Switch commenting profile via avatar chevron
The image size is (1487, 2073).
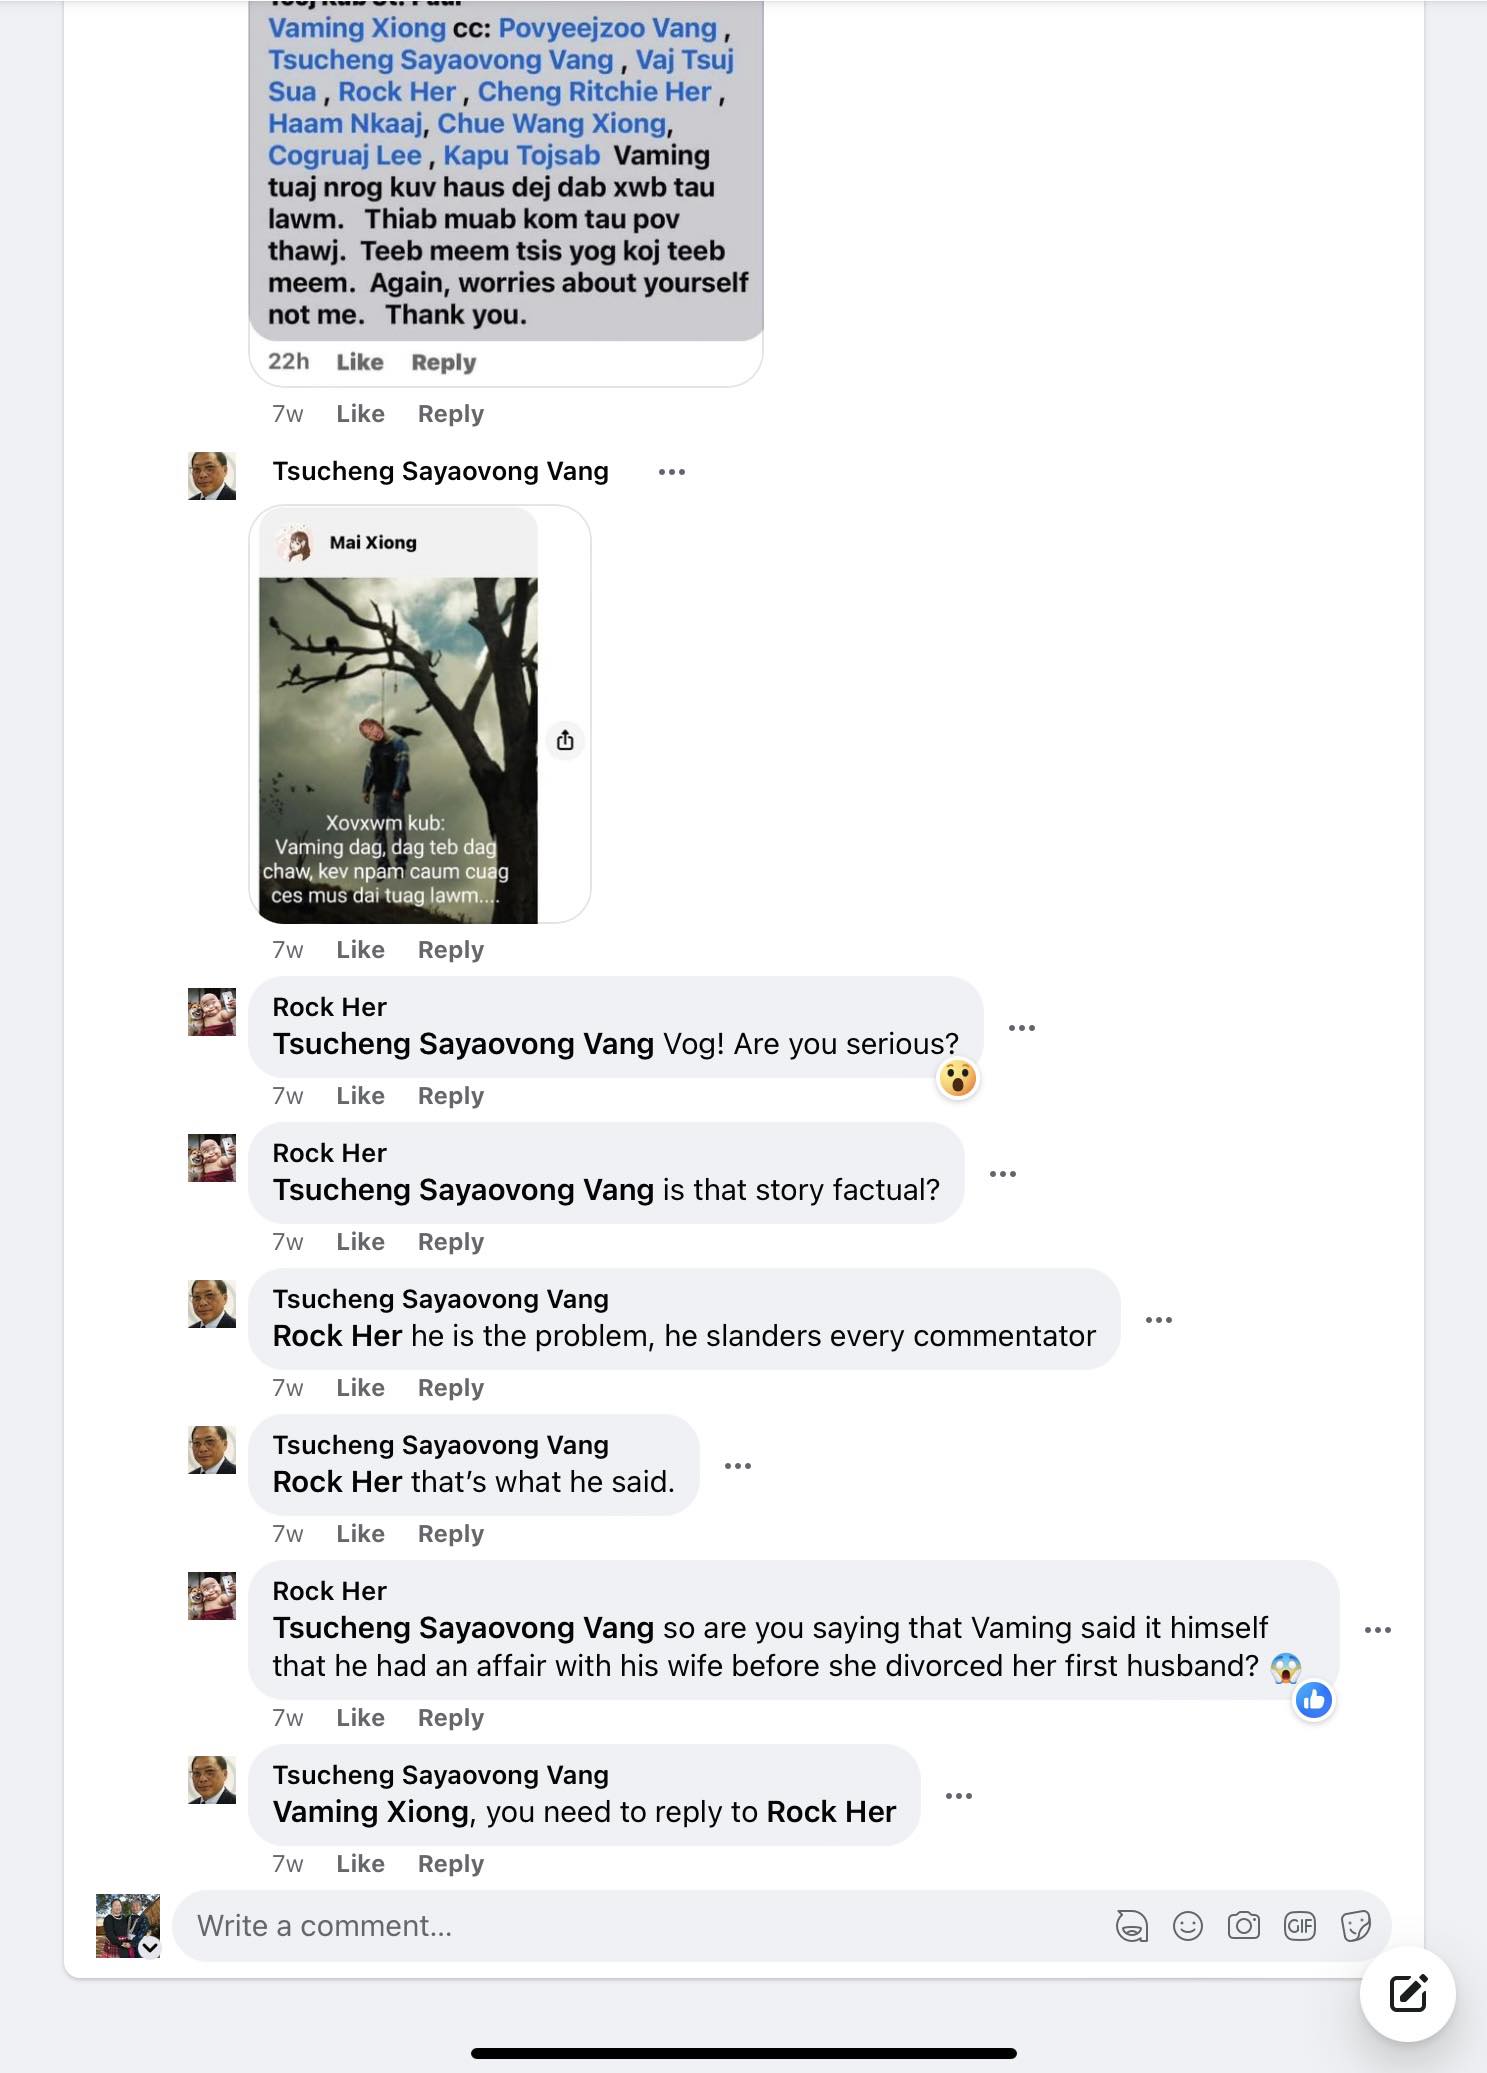pyautogui.click(x=150, y=1946)
